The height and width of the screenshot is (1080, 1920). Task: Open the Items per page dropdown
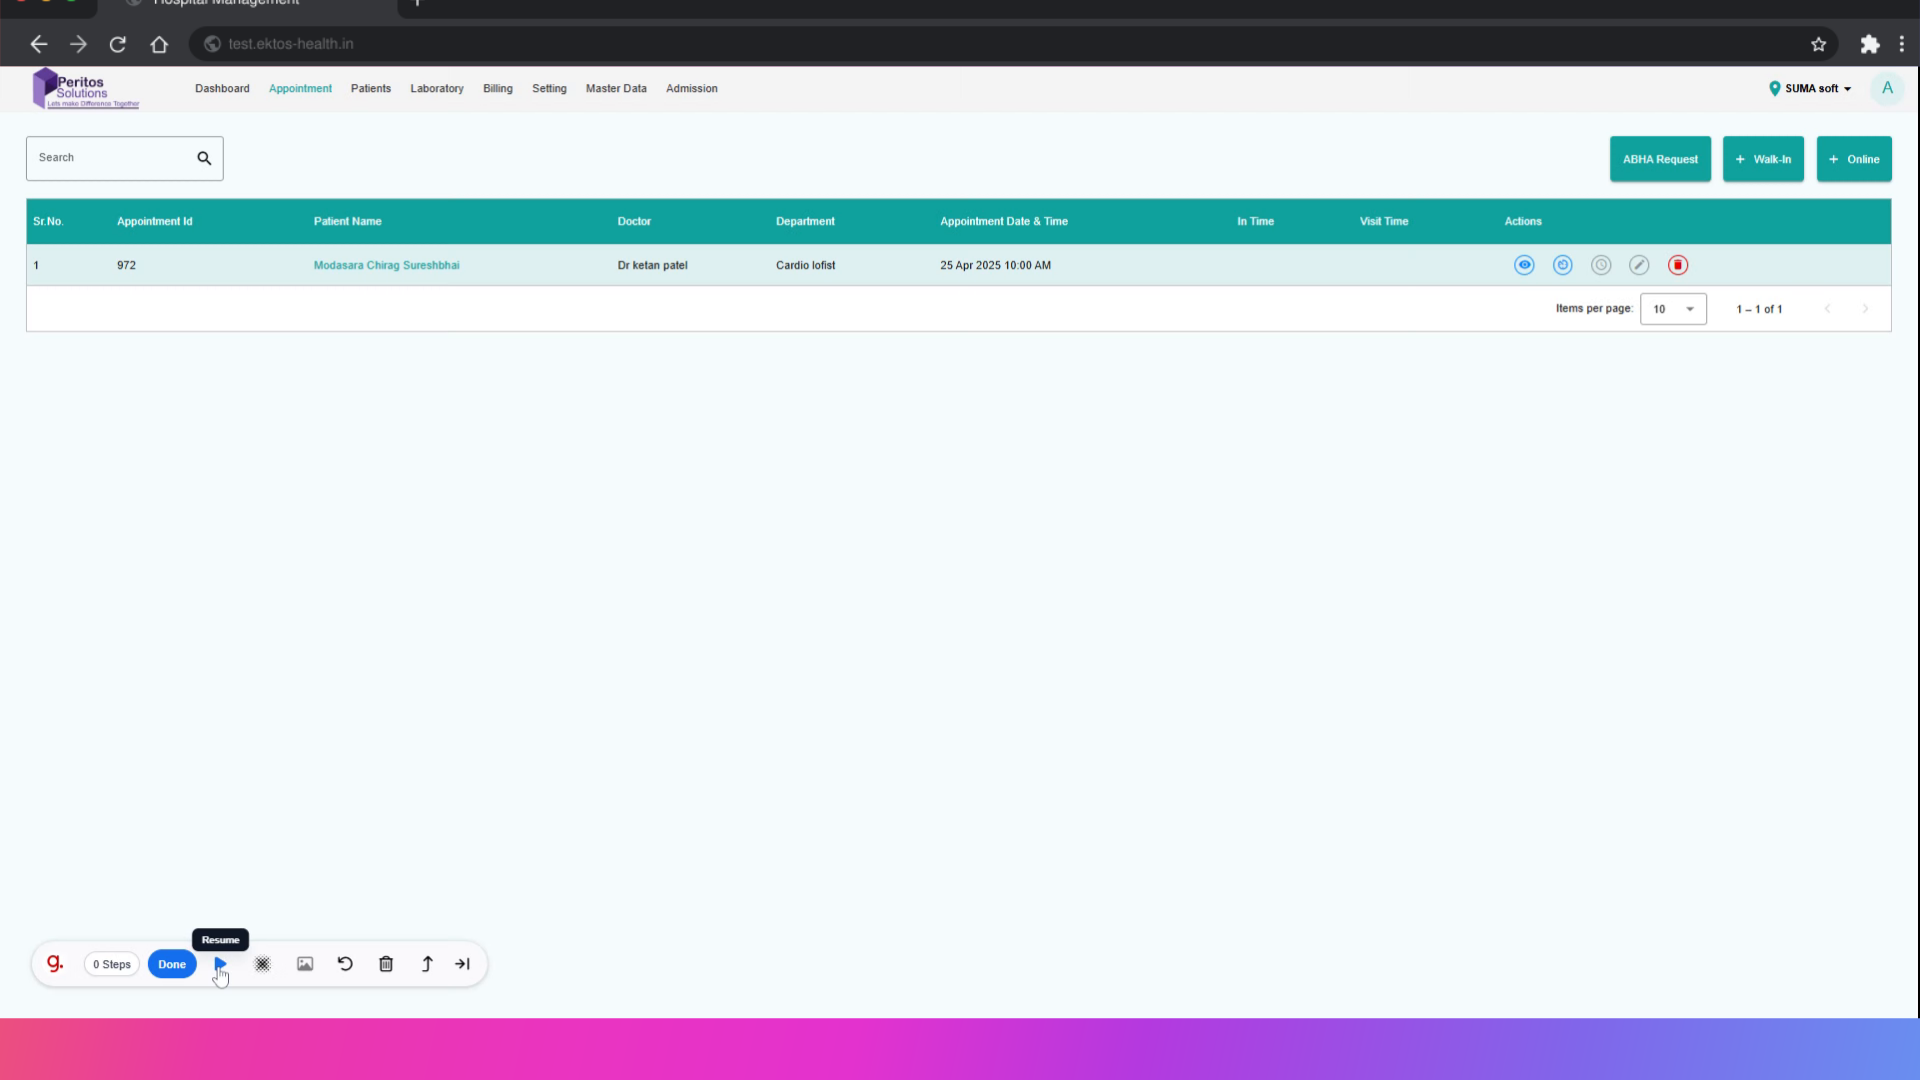(x=1673, y=309)
